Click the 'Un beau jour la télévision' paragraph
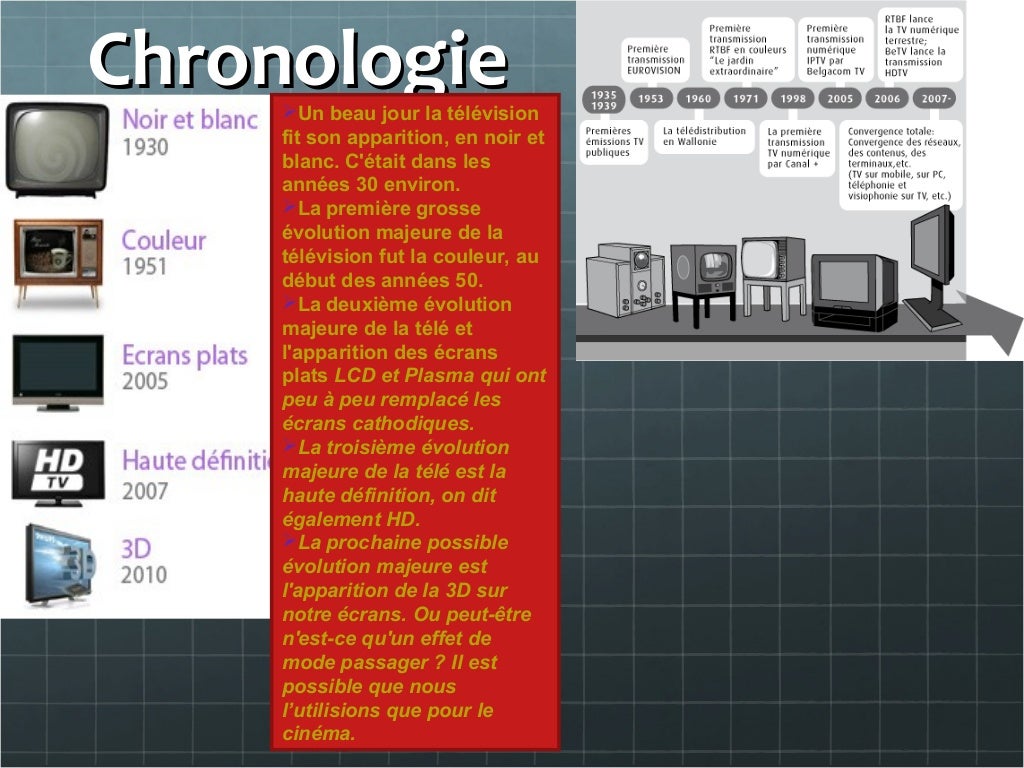Screen dimensions: 1024x768 click(x=413, y=149)
